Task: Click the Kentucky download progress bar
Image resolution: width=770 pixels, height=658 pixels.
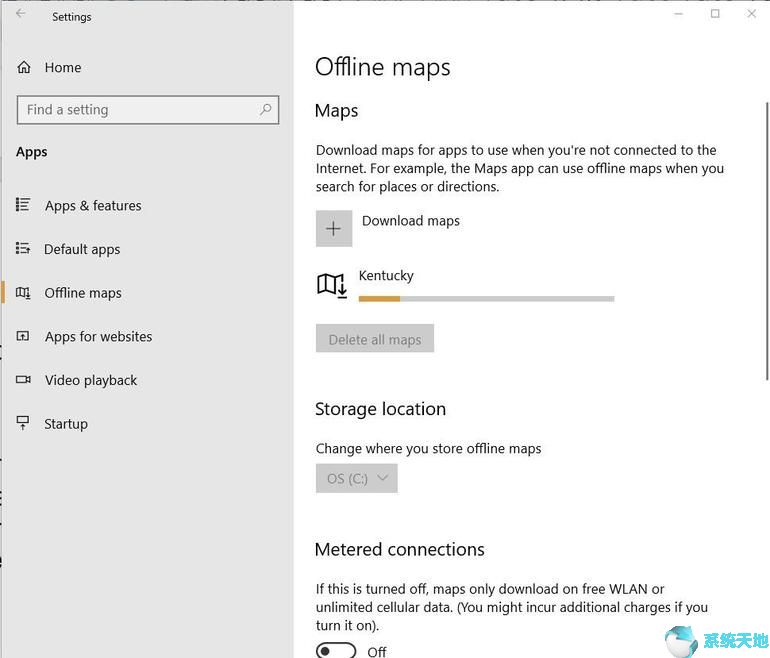Action: (x=486, y=299)
